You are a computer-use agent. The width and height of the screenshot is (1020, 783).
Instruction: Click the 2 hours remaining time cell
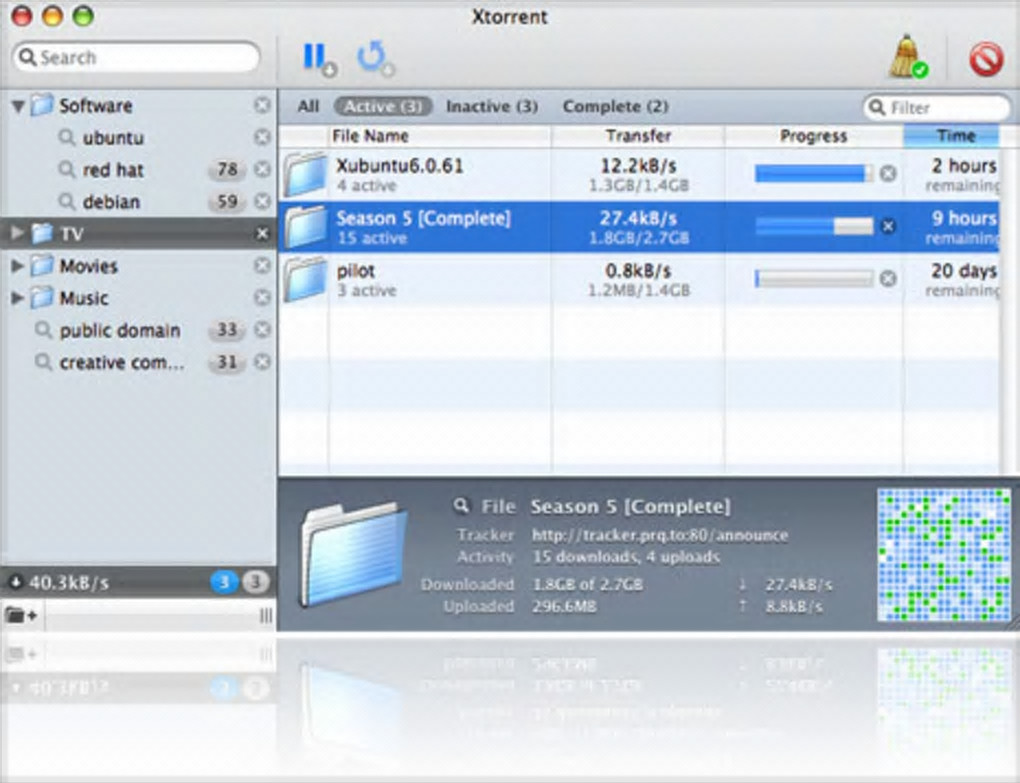coord(952,174)
